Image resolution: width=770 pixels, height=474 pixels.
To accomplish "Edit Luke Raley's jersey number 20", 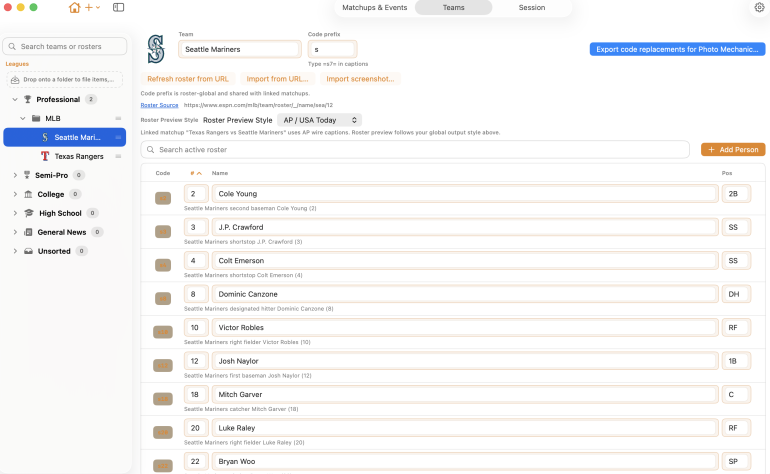I will coord(196,427).
